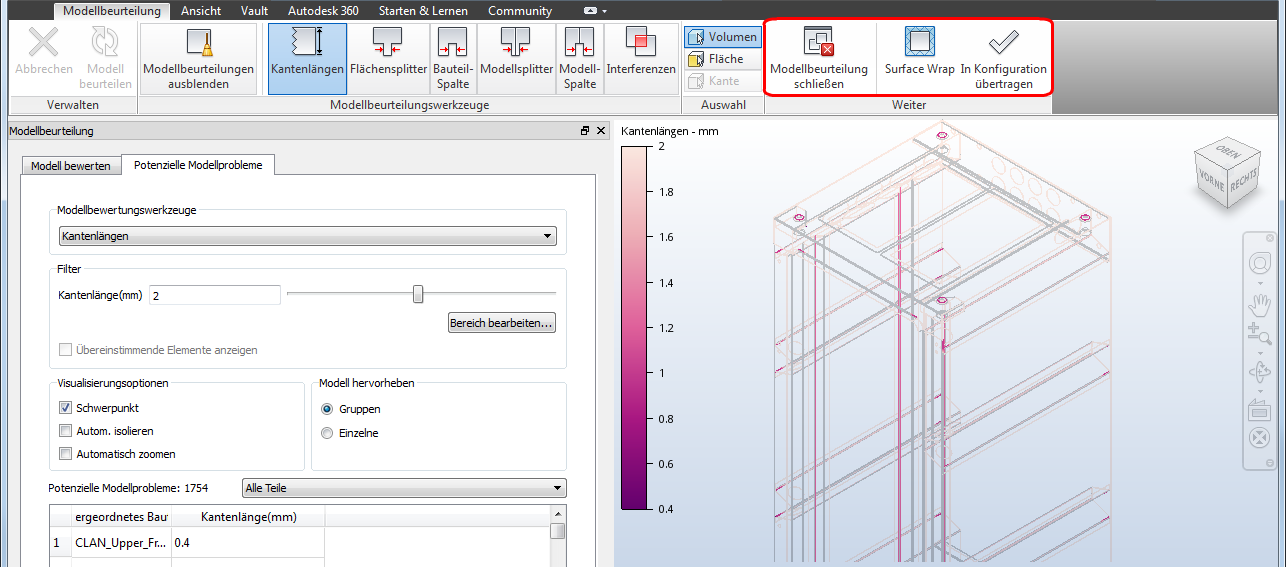This screenshot has height=567, width=1286.
Task: Click the Kantenlänge(mm) input field
Action: tap(214, 295)
